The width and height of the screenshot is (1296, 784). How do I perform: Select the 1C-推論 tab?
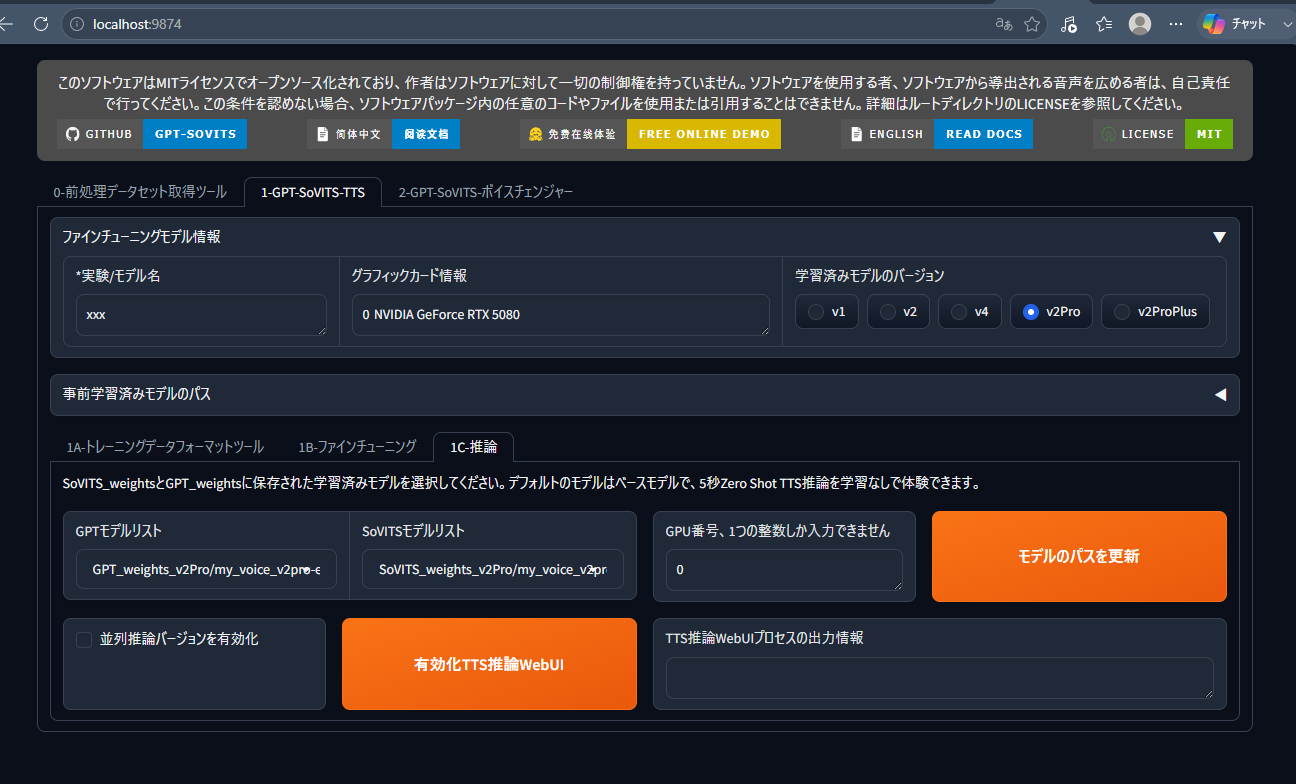pyautogui.click(x=473, y=447)
